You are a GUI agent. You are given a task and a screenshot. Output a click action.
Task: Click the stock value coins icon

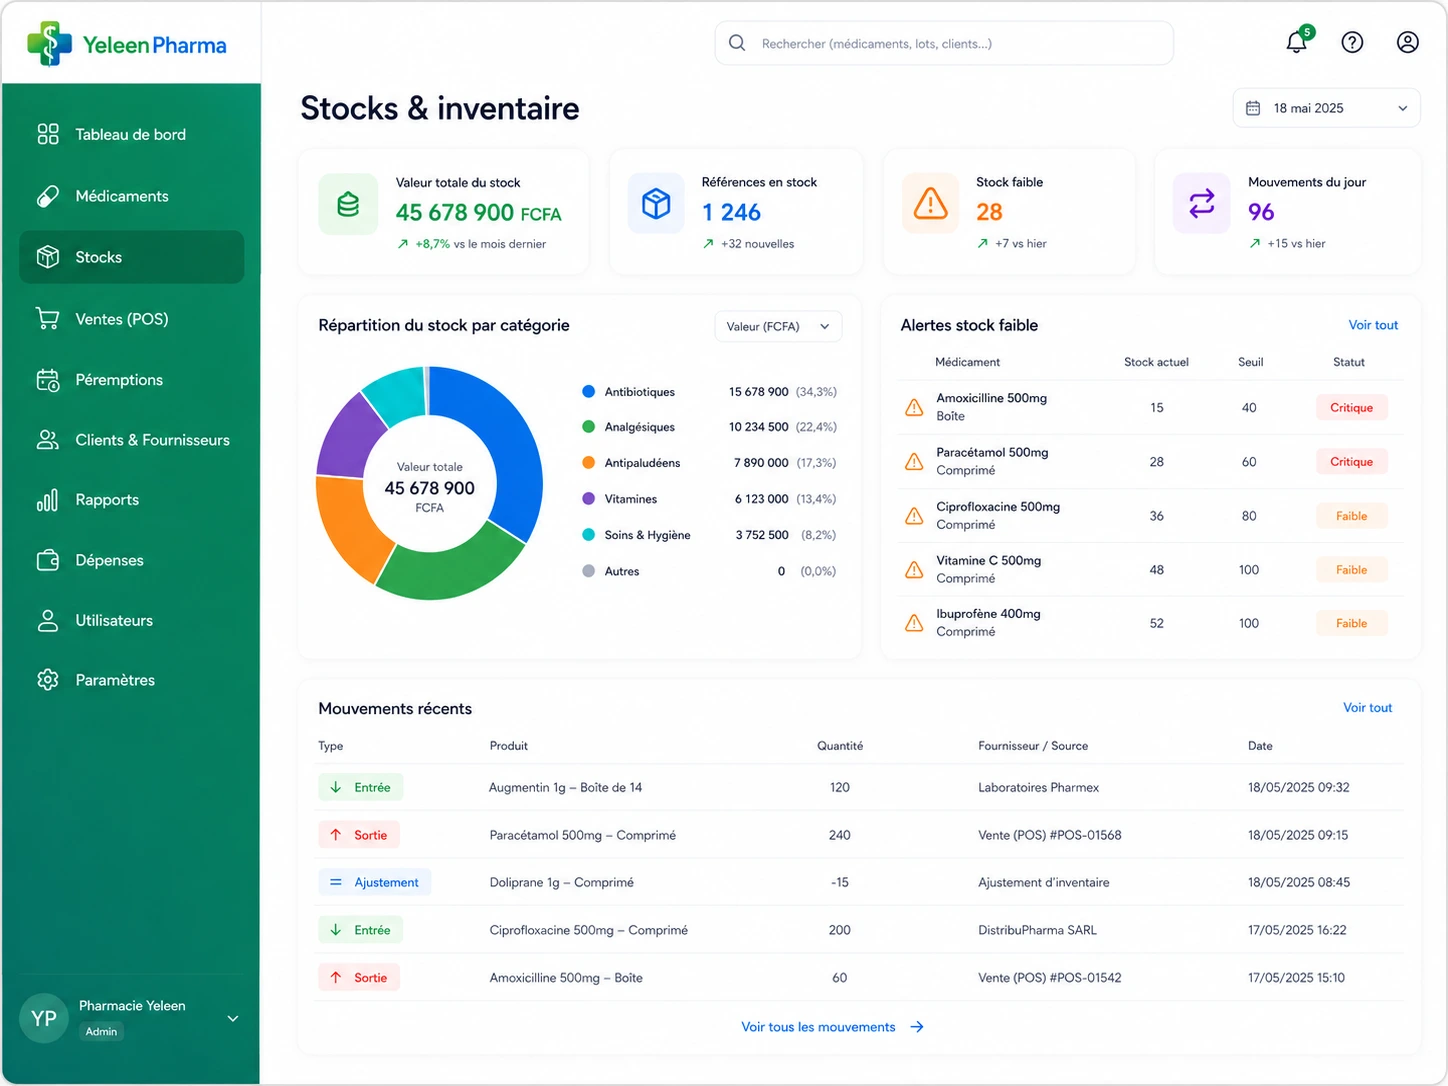point(348,205)
